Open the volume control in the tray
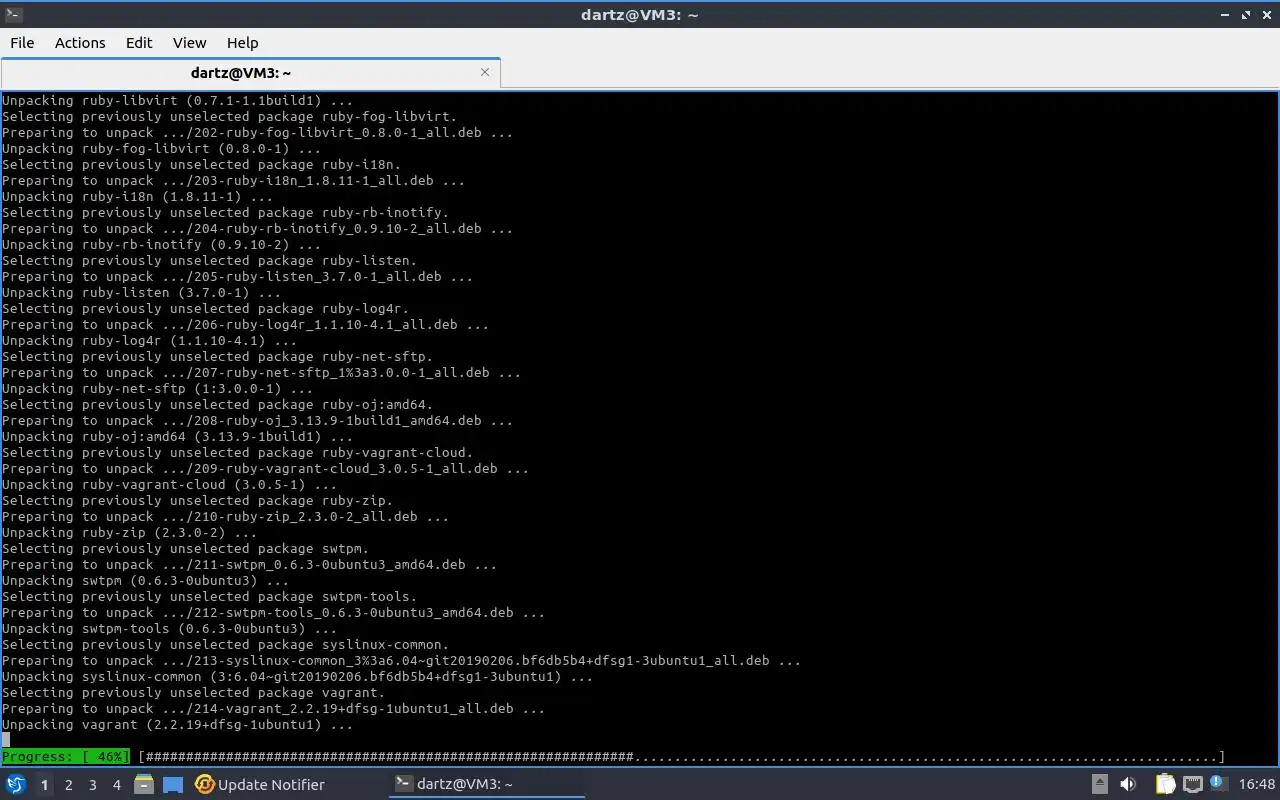The image size is (1280, 800). pyautogui.click(x=1128, y=785)
